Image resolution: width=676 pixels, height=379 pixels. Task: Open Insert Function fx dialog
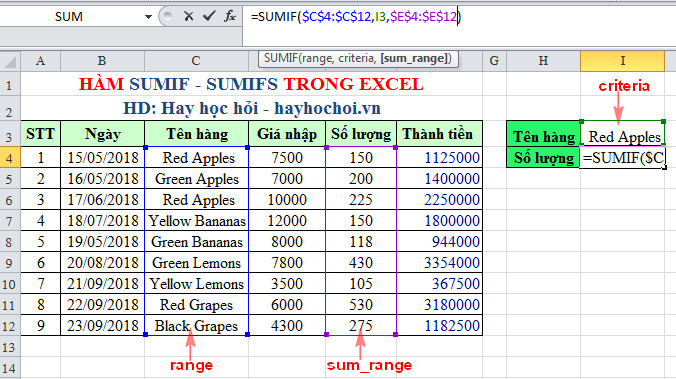pyautogui.click(x=230, y=16)
